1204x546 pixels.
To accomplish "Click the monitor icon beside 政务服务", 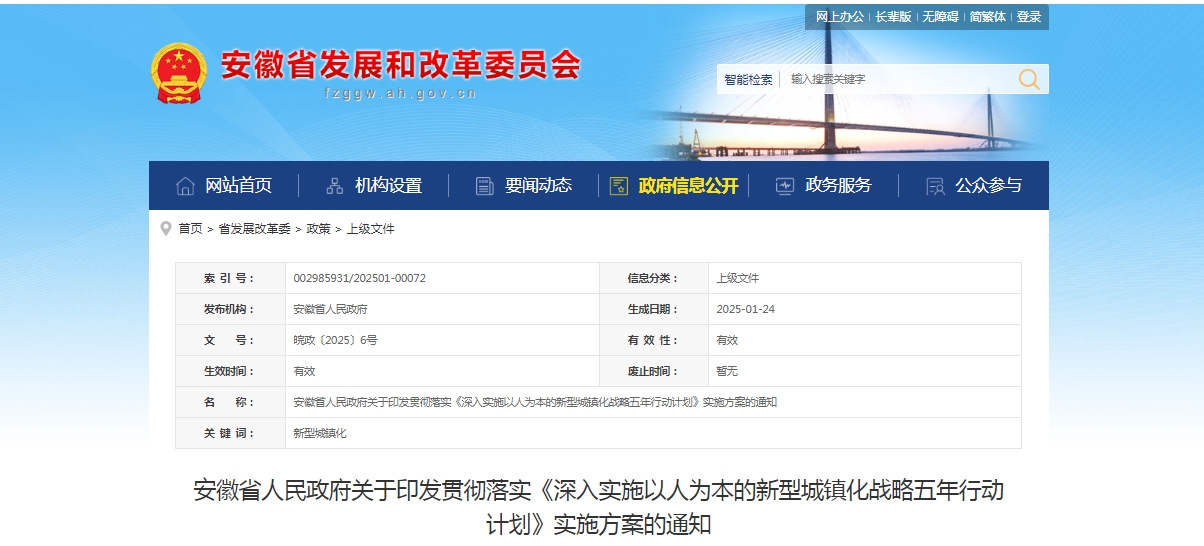I will (785, 186).
